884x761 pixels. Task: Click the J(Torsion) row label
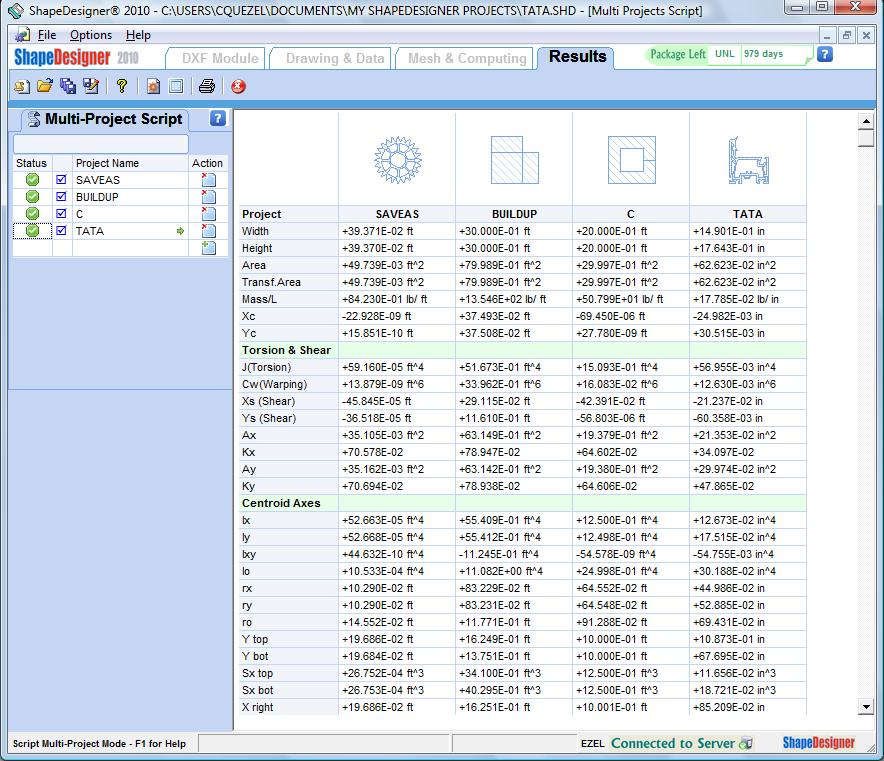click(267, 367)
